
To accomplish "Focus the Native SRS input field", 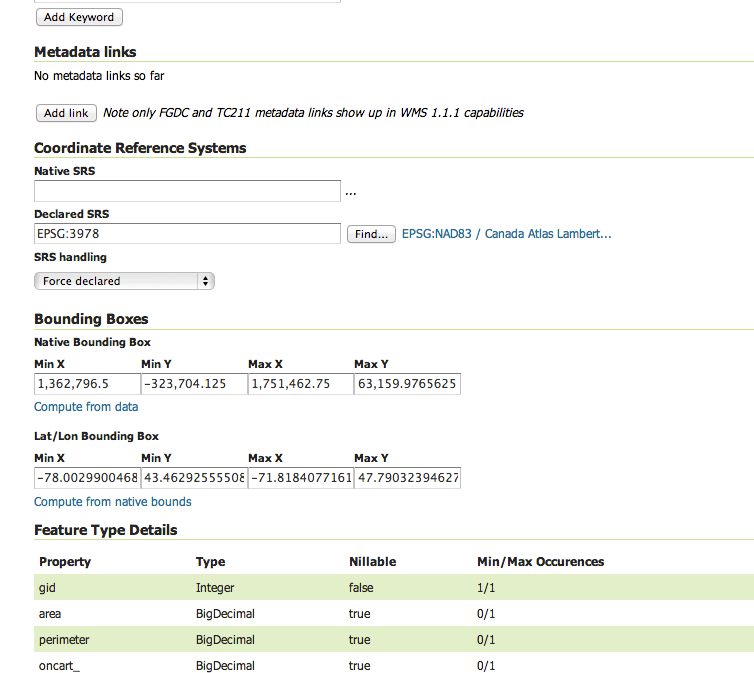I will pyautogui.click(x=188, y=191).
